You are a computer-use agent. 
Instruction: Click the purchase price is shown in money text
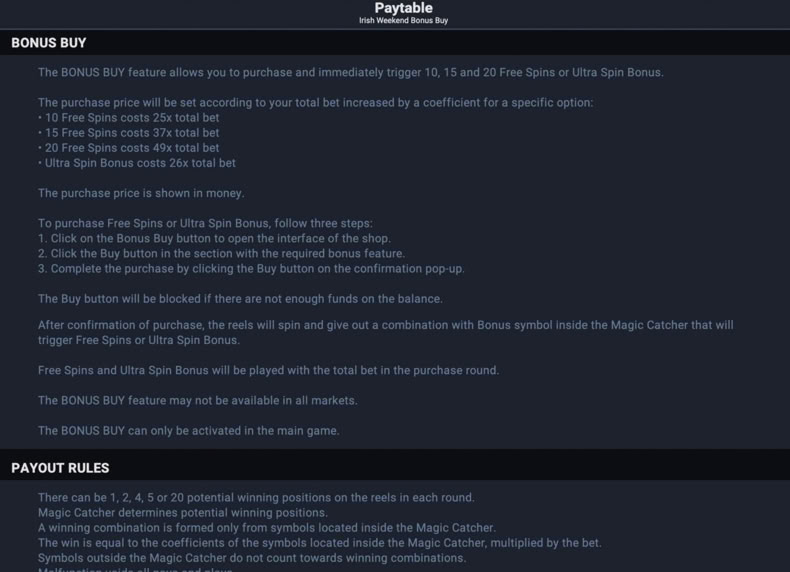coord(141,193)
